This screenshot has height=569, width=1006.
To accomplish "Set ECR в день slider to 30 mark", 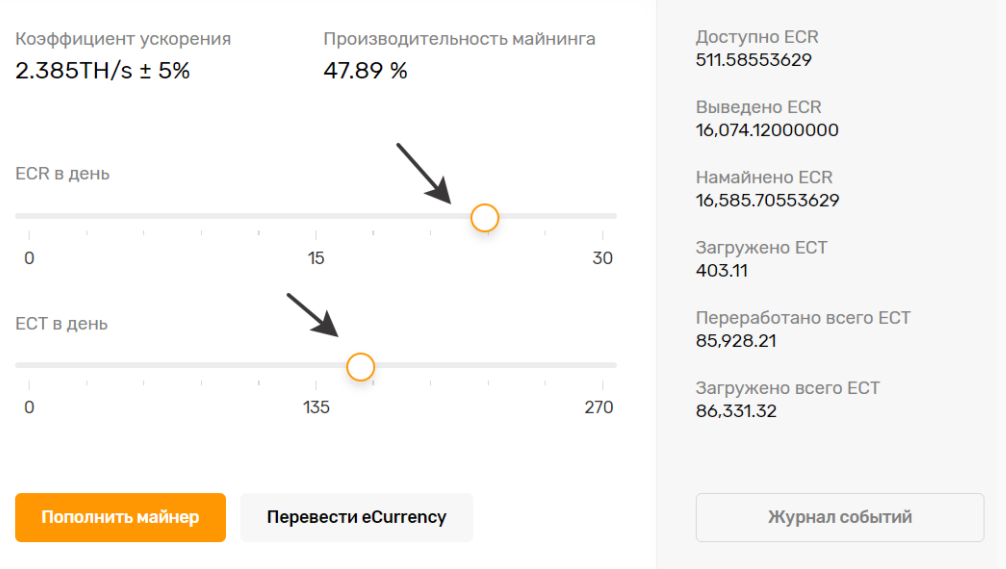I will coord(602,216).
